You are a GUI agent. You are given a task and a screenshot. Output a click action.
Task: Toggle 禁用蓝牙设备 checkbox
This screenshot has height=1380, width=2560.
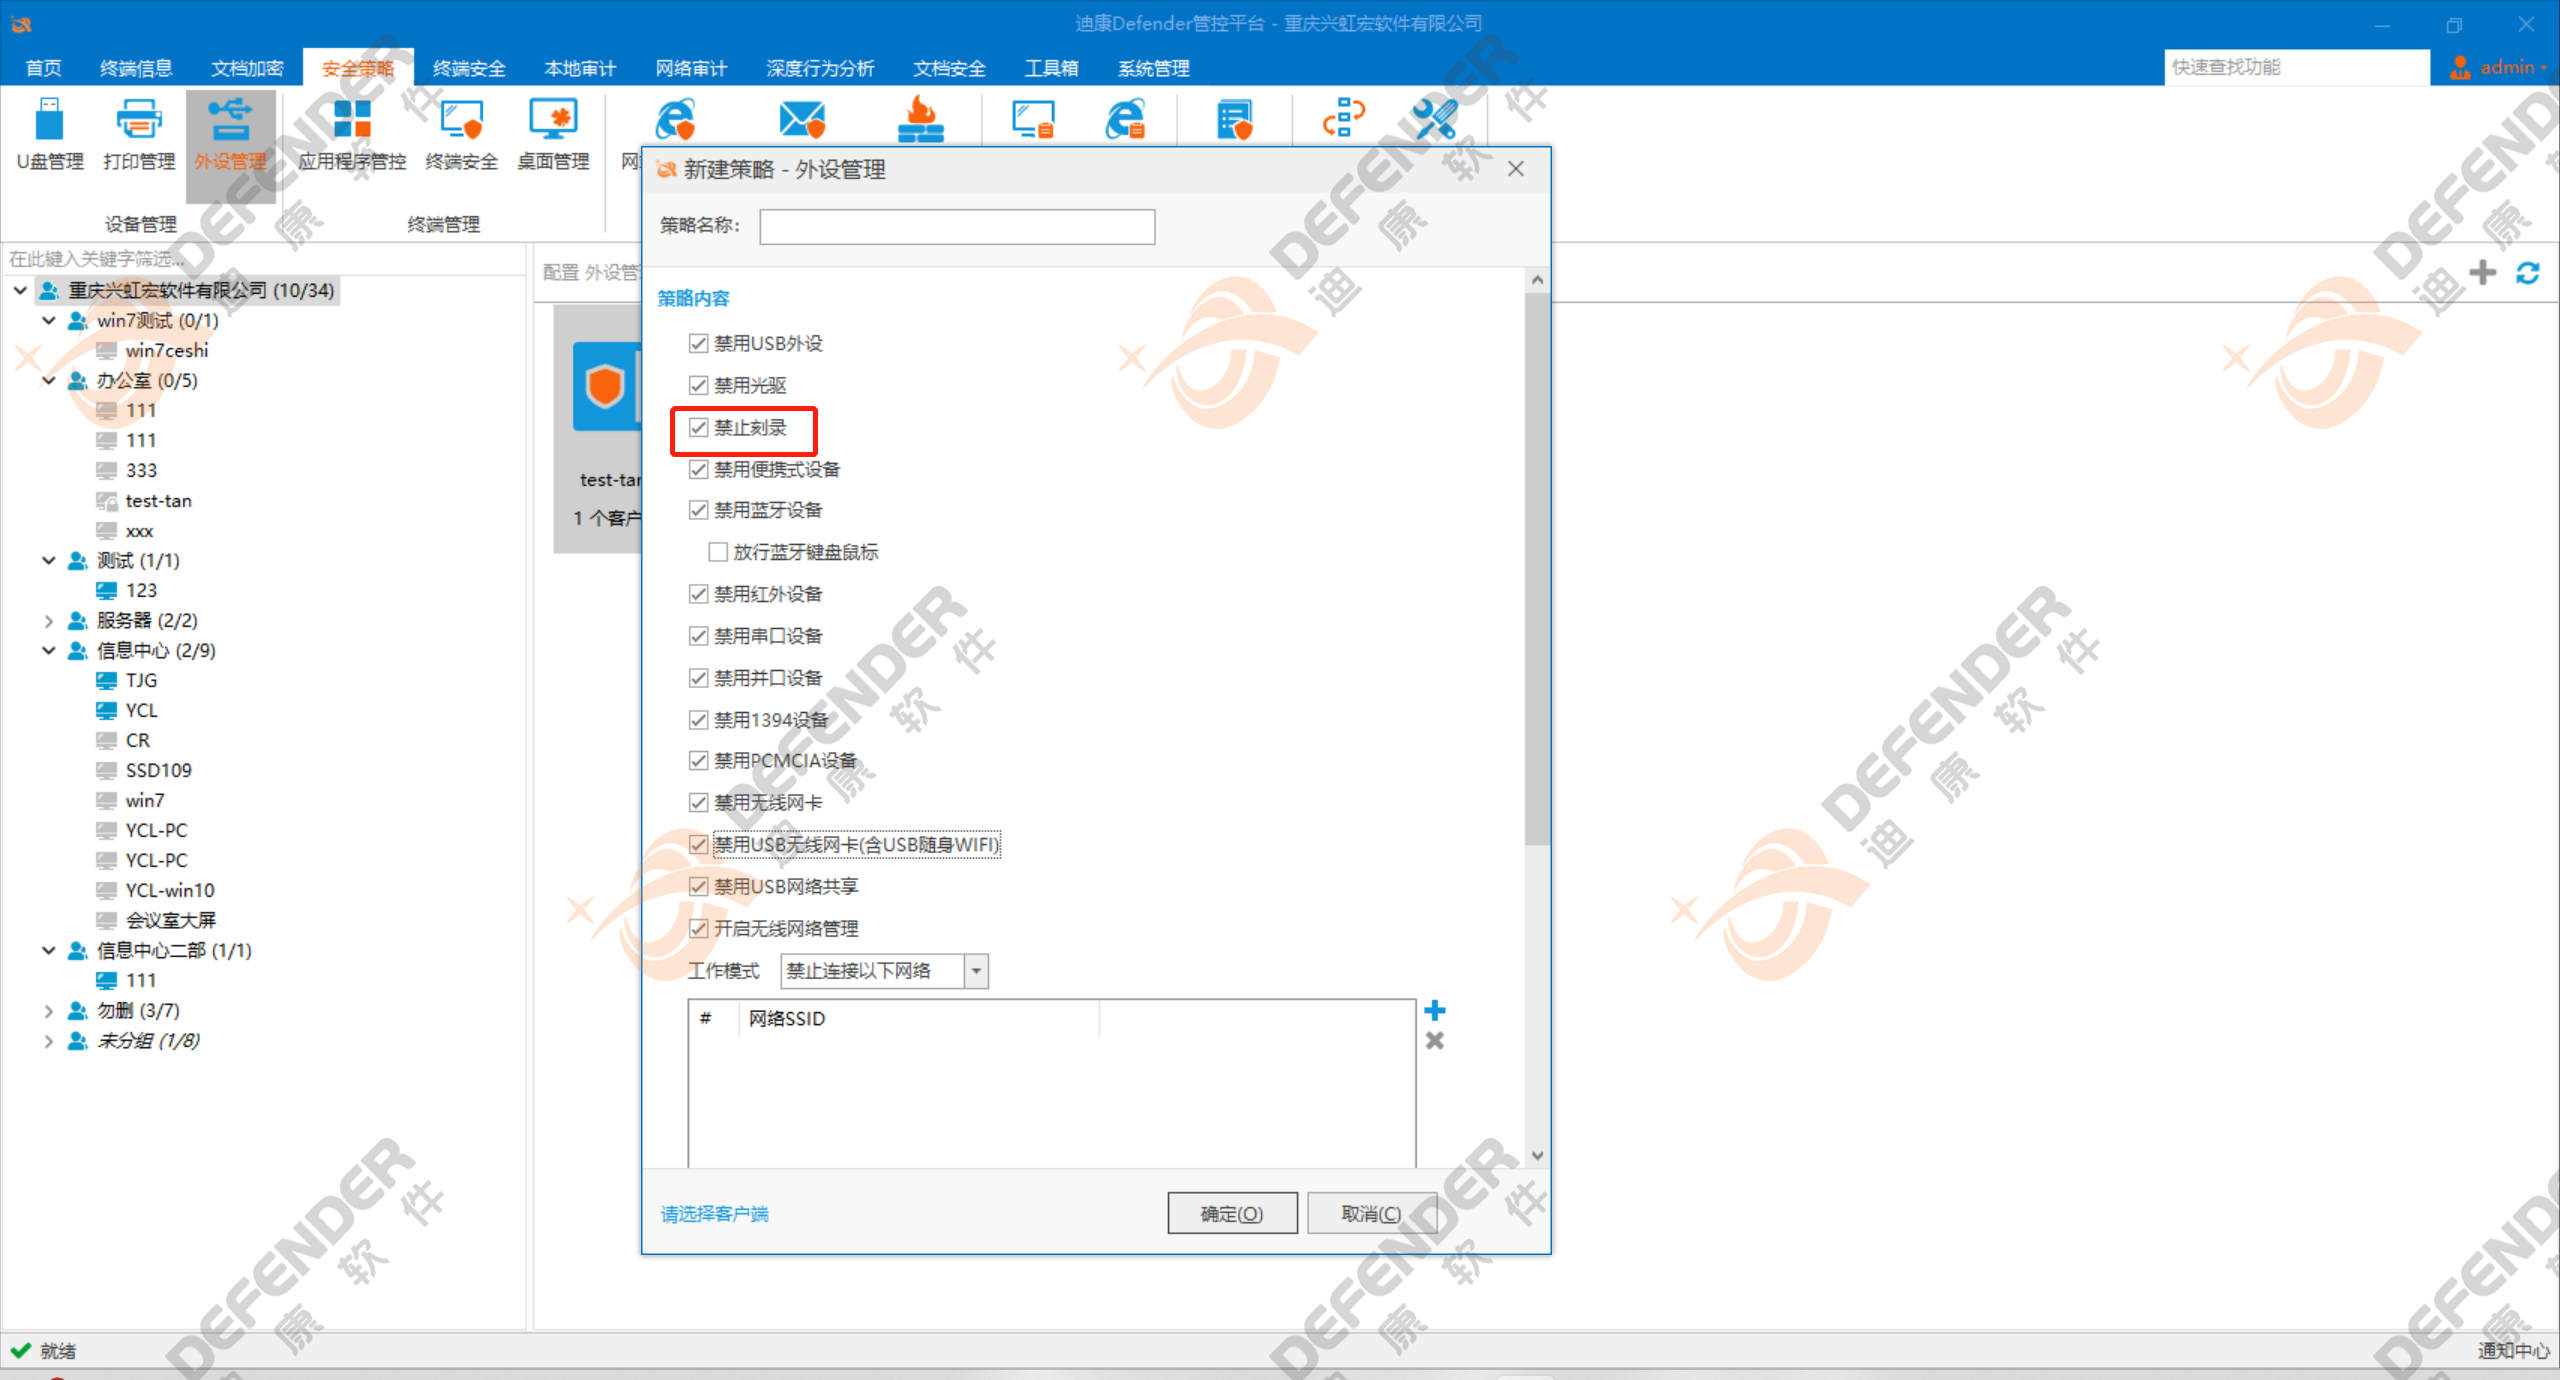(x=698, y=510)
